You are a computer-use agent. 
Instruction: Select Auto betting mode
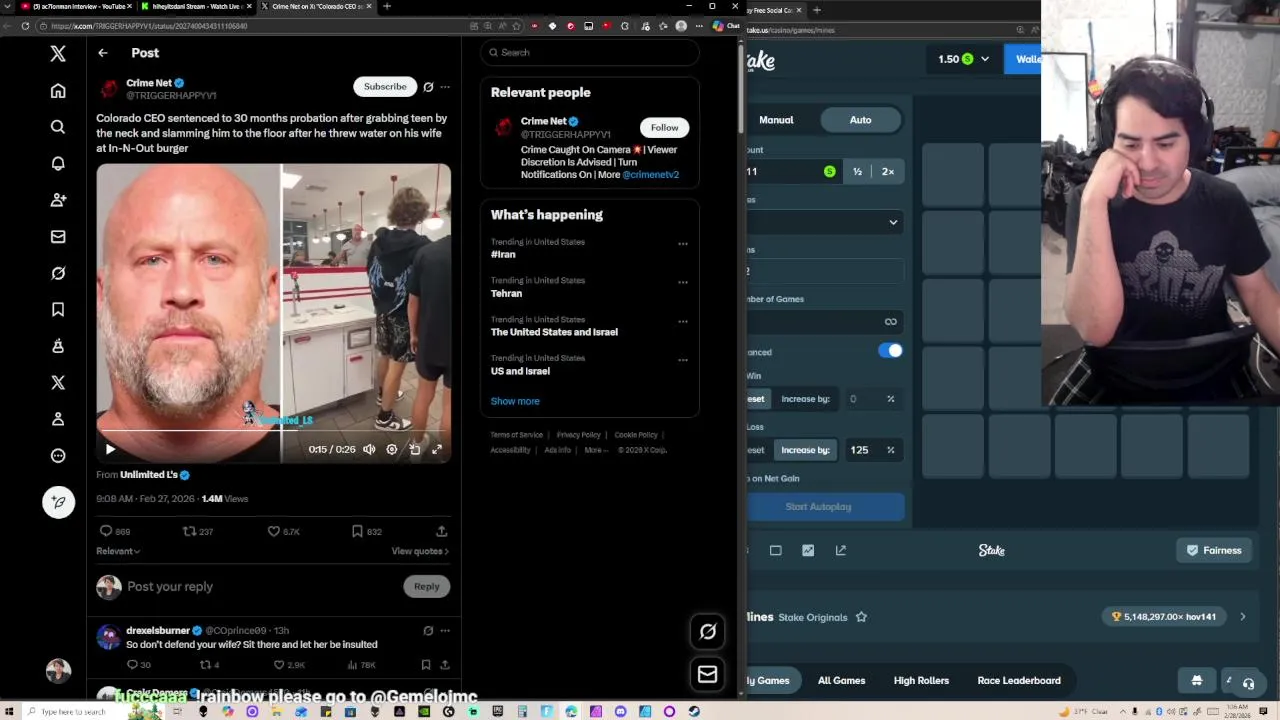pyautogui.click(x=860, y=120)
